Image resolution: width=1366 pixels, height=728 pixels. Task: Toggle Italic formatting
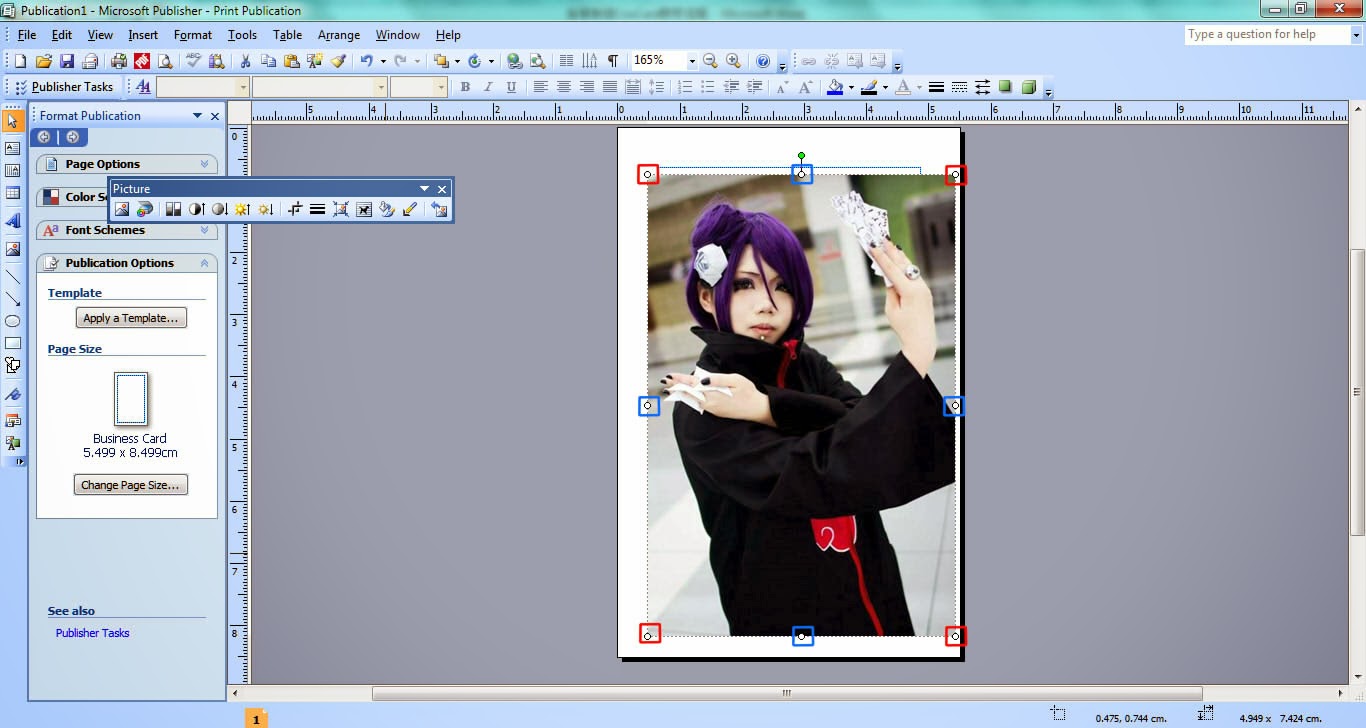coord(488,87)
